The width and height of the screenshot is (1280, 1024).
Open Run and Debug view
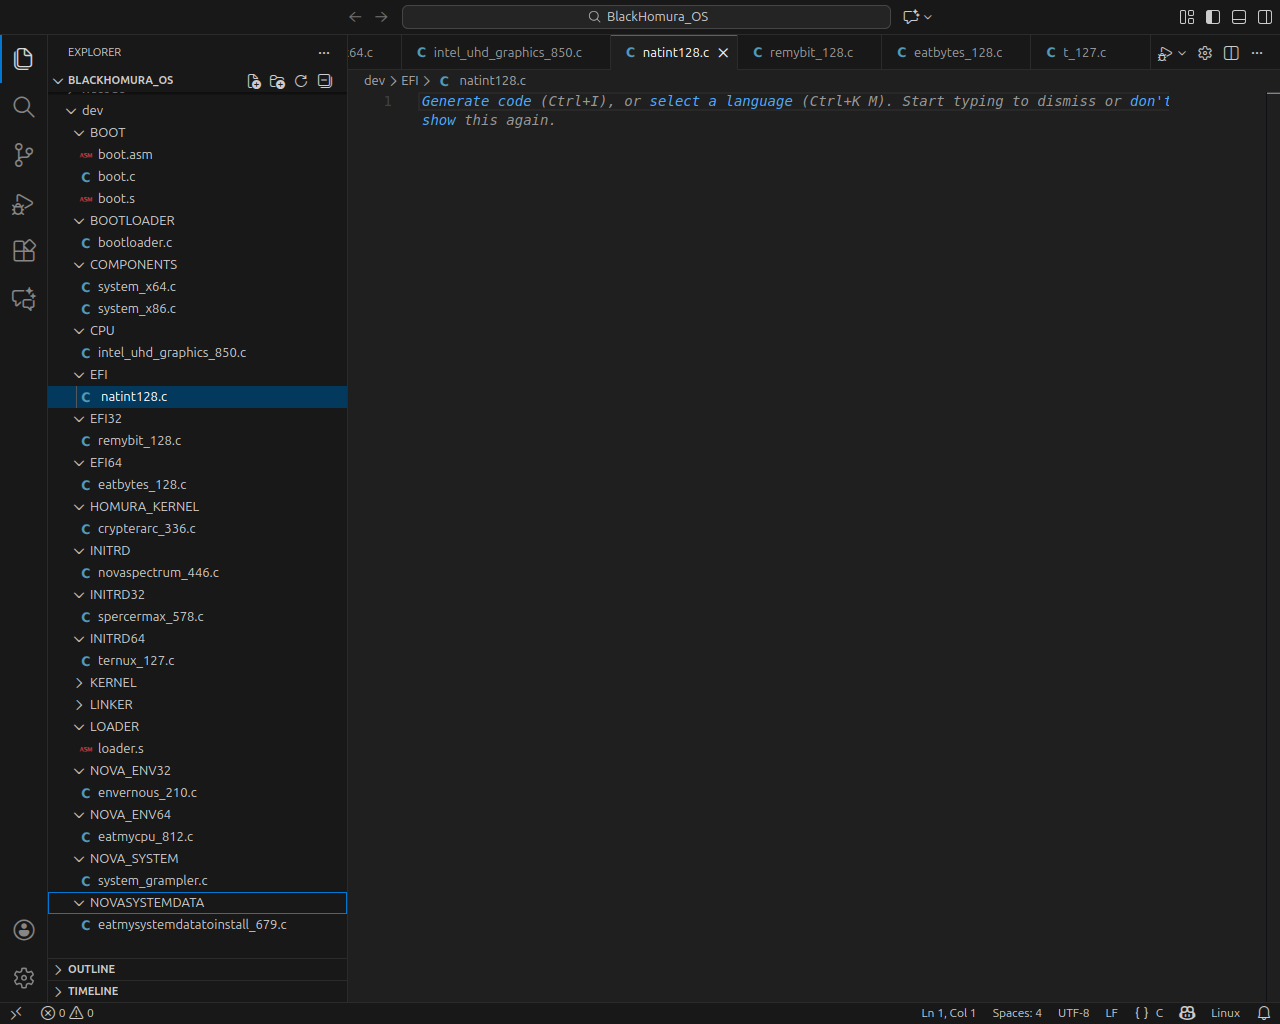(x=24, y=204)
